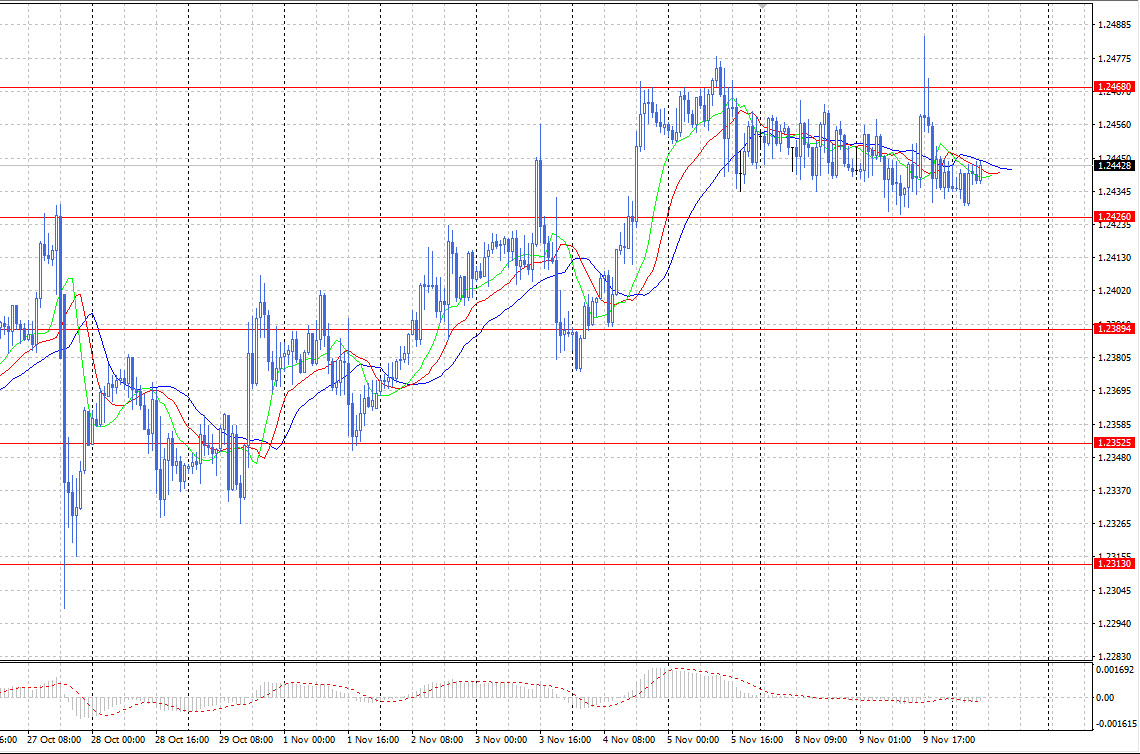Click the 28 Oct 16:00 time label
Viewport: 1140px width, 754px height.
click(182, 739)
